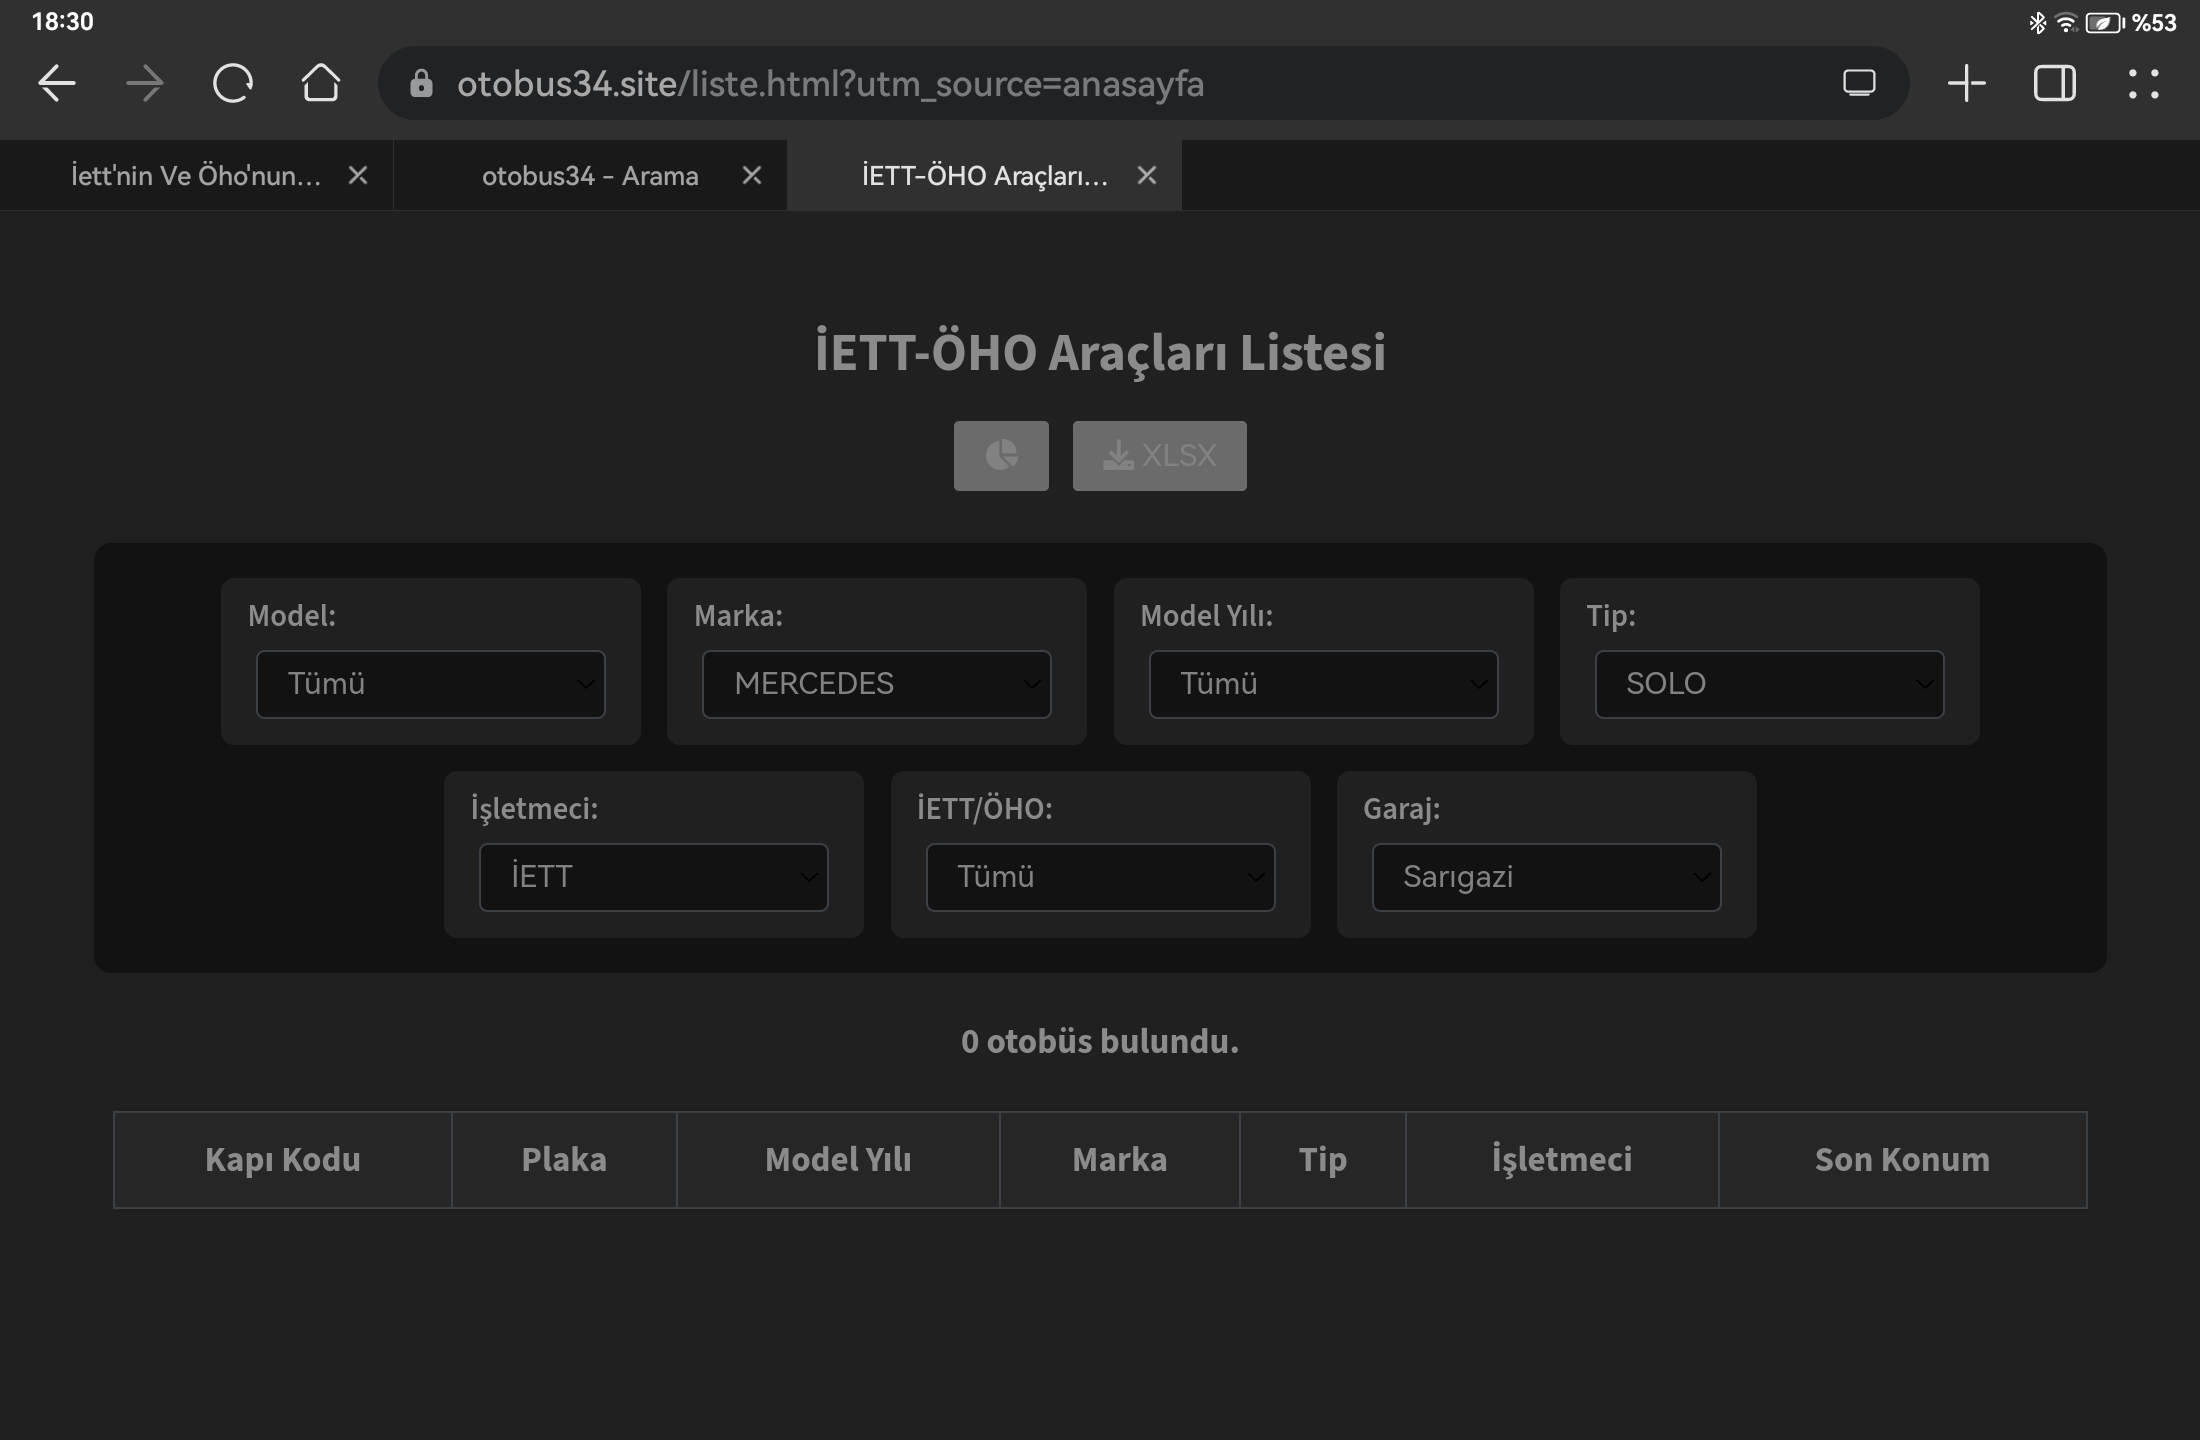Viewport: 2200px width, 1440px height.
Task: Switch to the otobus34 - Arama tab
Action: 590,176
